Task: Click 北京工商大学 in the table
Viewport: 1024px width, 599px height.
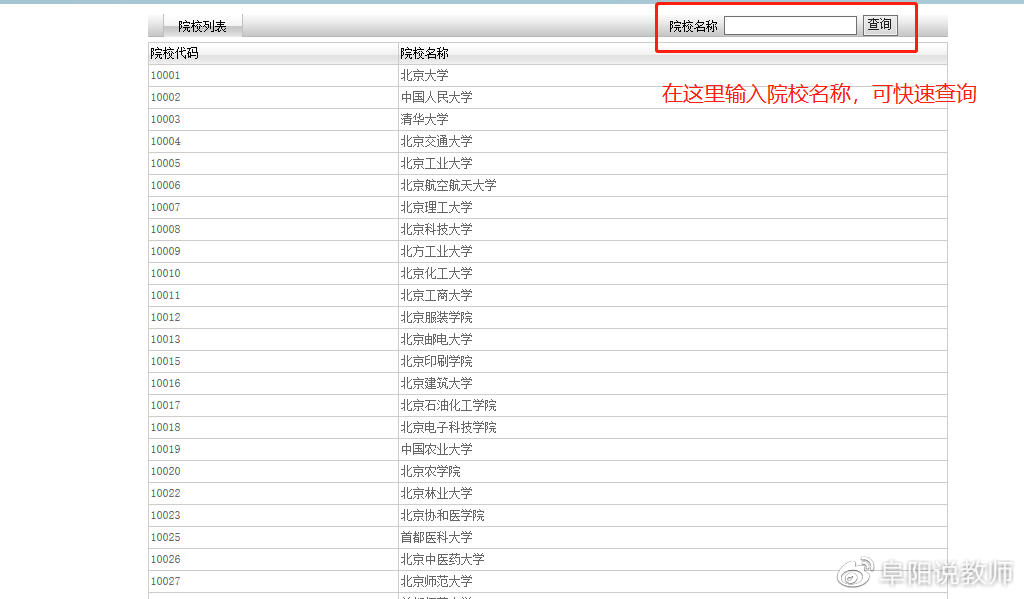Action: 436,295
